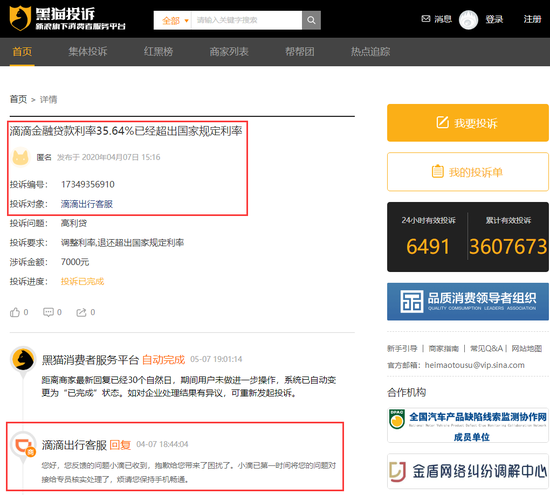Viewport: 550px width, 495px height.
Task: Click the 网站地图 link
Action: coord(526,348)
